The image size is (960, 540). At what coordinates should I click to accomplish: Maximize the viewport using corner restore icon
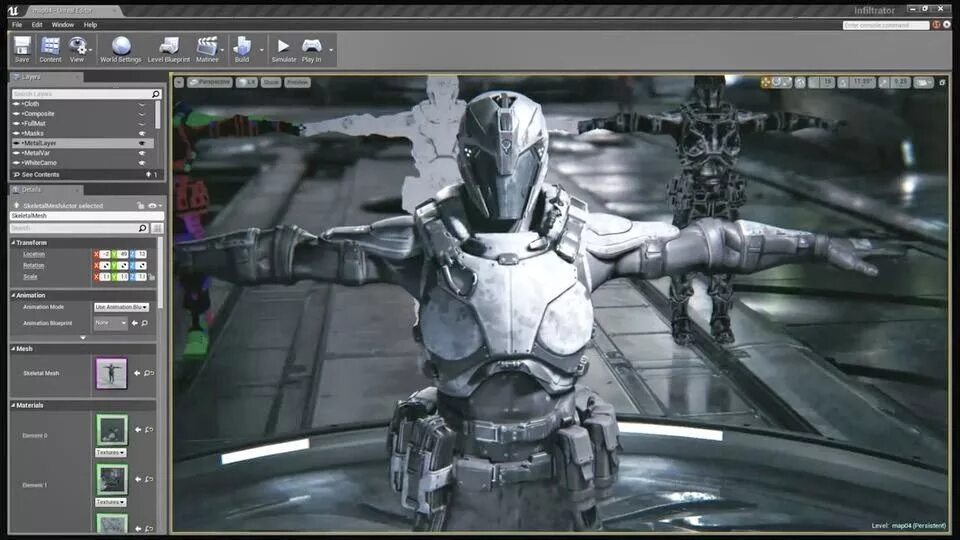tap(942, 82)
